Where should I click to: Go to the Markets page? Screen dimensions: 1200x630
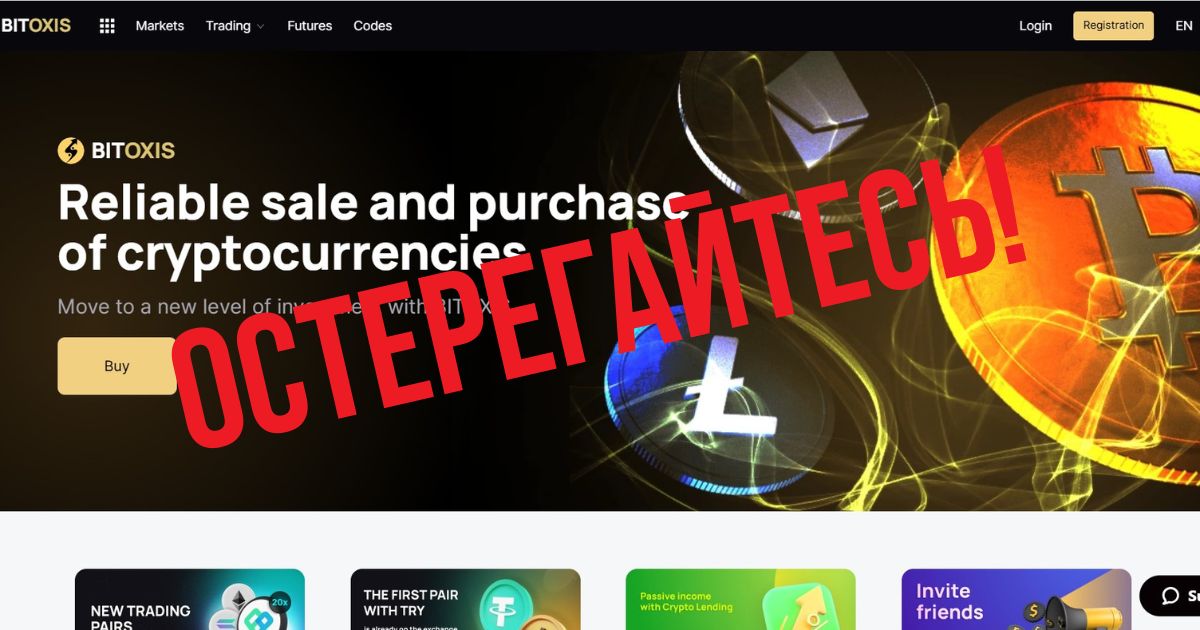point(160,26)
